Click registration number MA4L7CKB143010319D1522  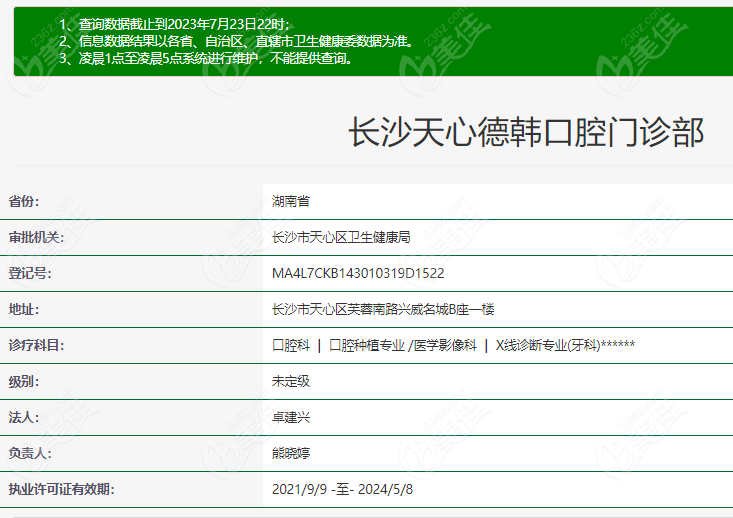pos(358,273)
